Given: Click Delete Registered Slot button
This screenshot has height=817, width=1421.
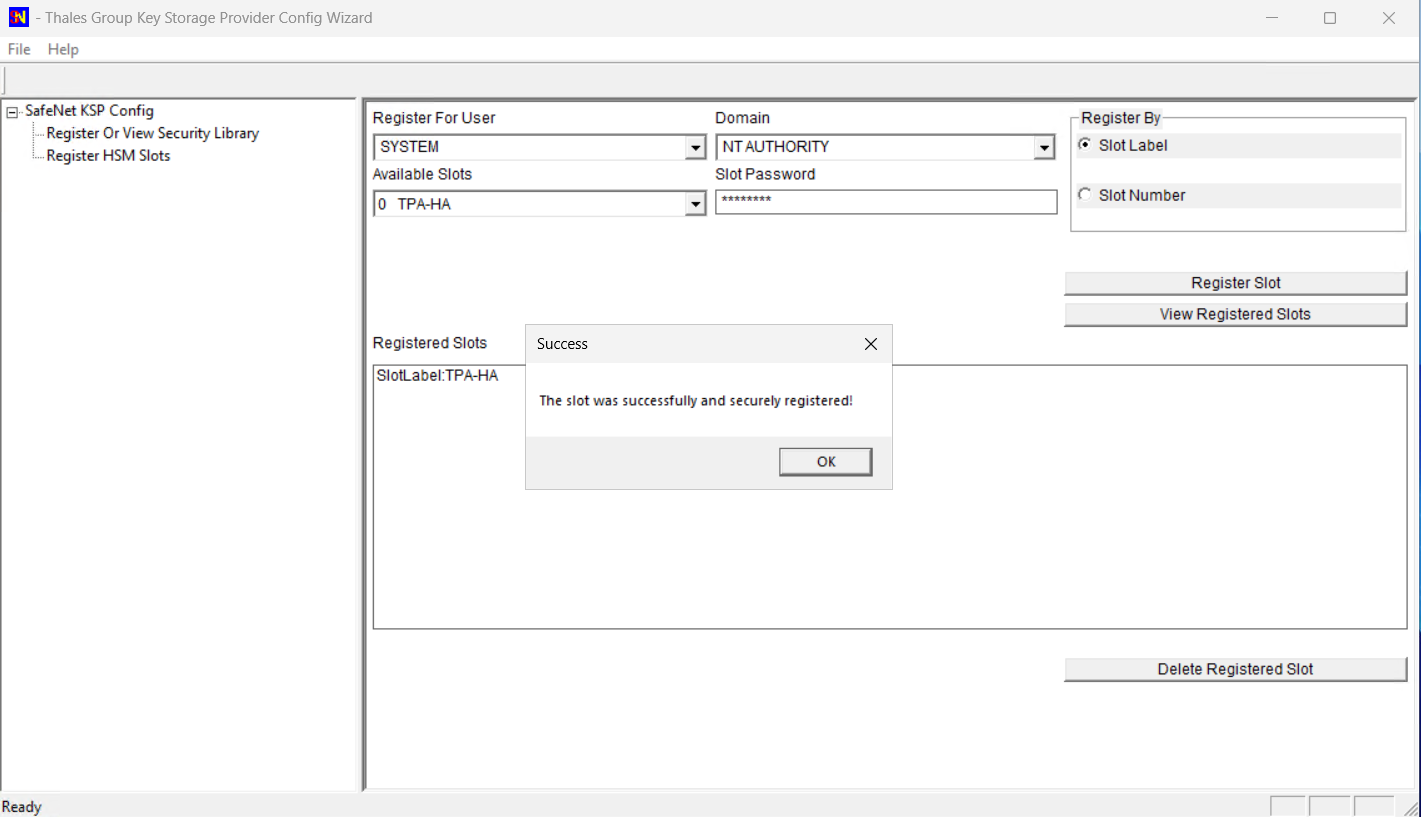Looking at the screenshot, I should coord(1236,669).
